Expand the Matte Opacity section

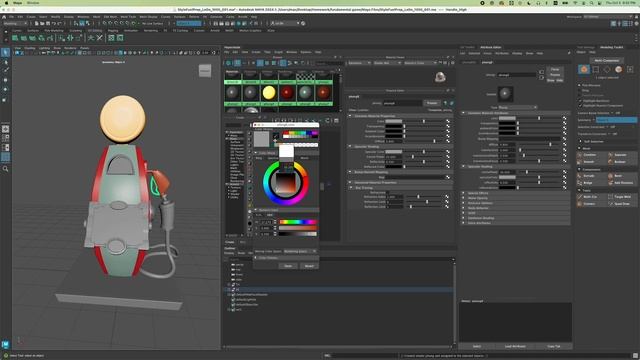[464, 198]
